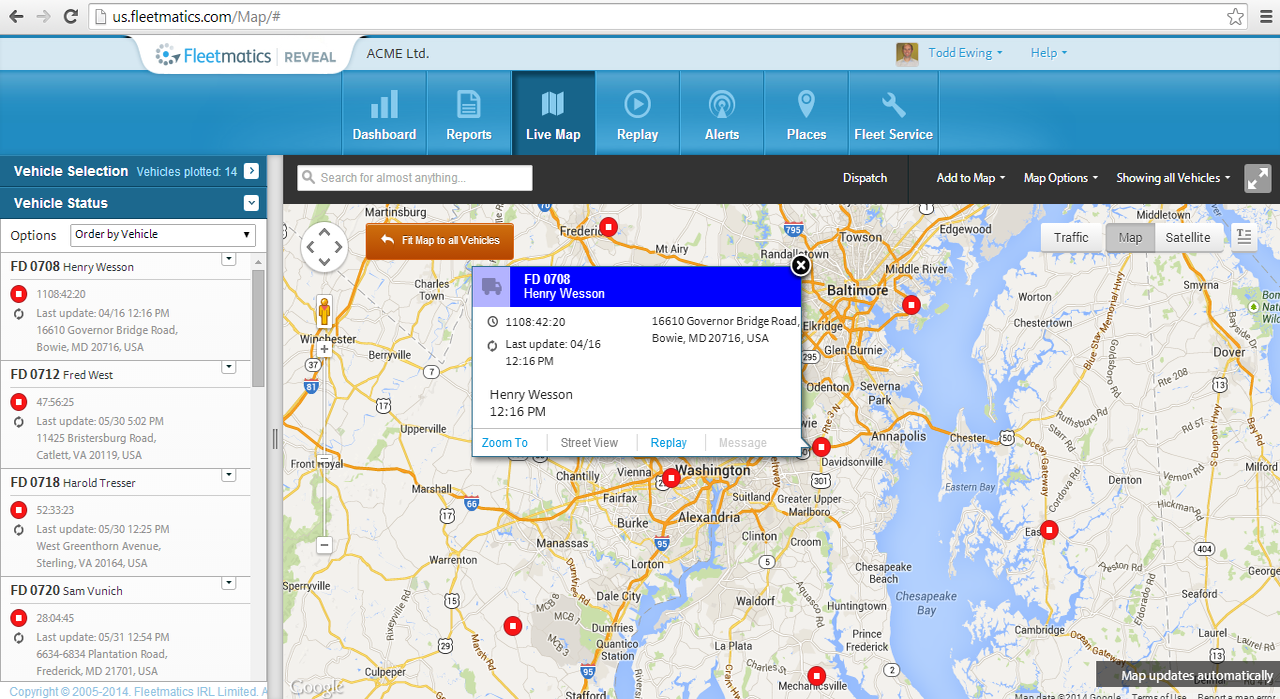Screen dimensions: 1280x699
Task: Click the truck icon in FD 0708 popup
Action: pyautogui.click(x=491, y=286)
